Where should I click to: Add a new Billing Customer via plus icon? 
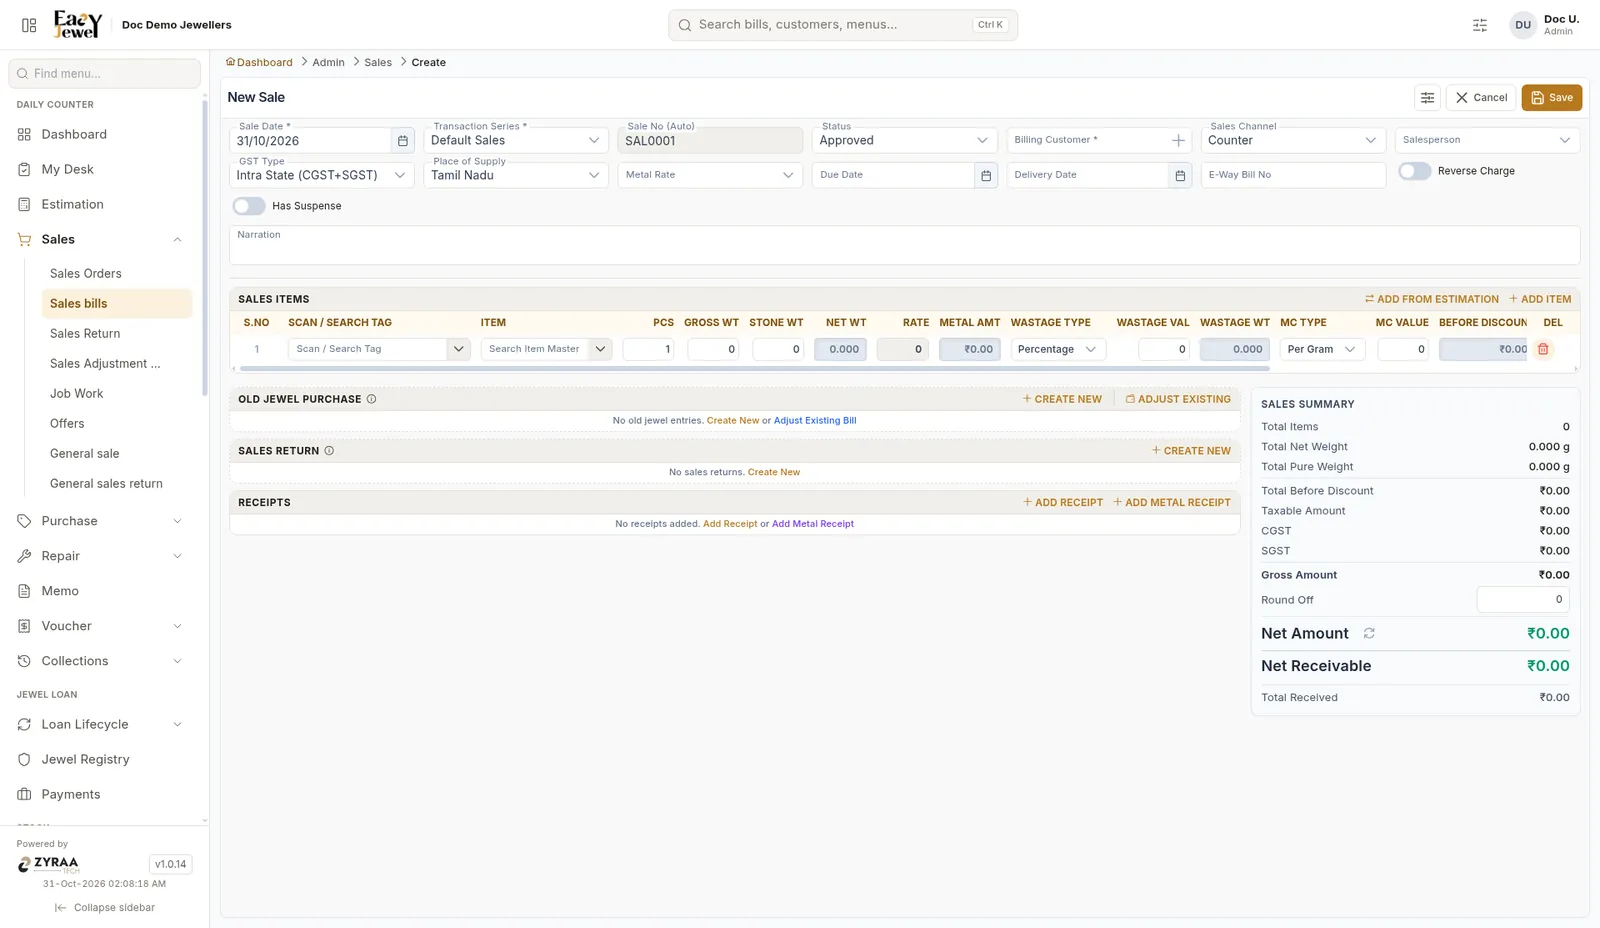[x=1178, y=141]
